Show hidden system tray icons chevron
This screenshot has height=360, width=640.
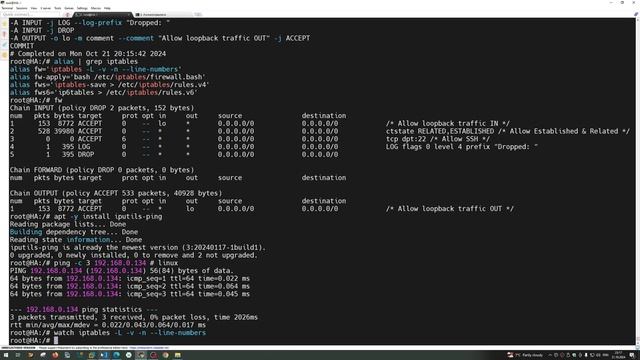click(x=550, y=355)
